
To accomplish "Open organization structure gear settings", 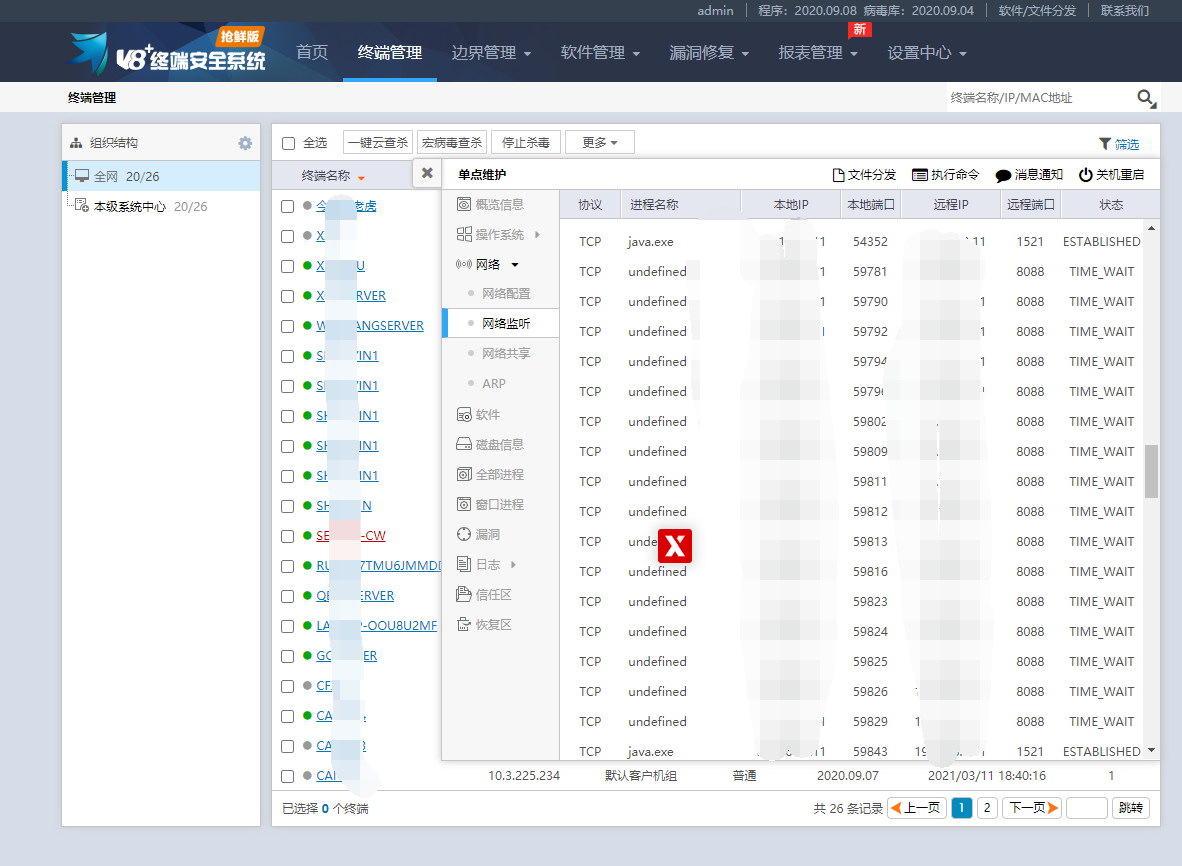I will 245,143.
